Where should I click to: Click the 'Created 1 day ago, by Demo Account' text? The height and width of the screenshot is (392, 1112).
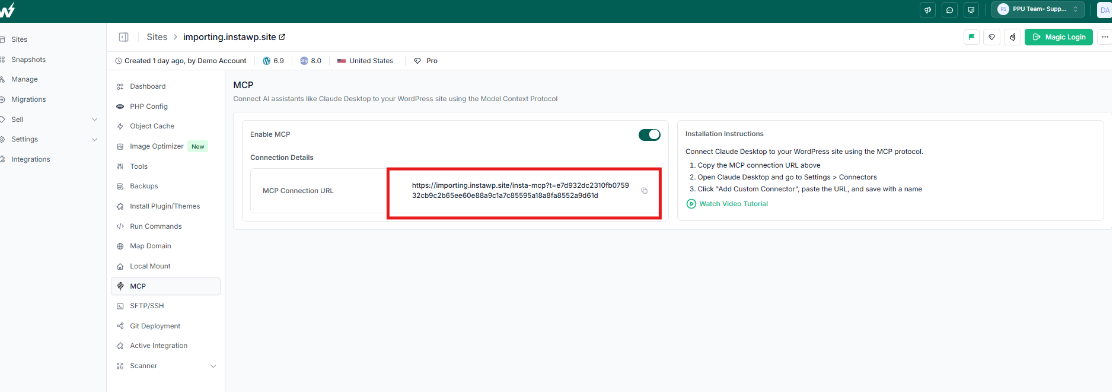click(185, 61)
